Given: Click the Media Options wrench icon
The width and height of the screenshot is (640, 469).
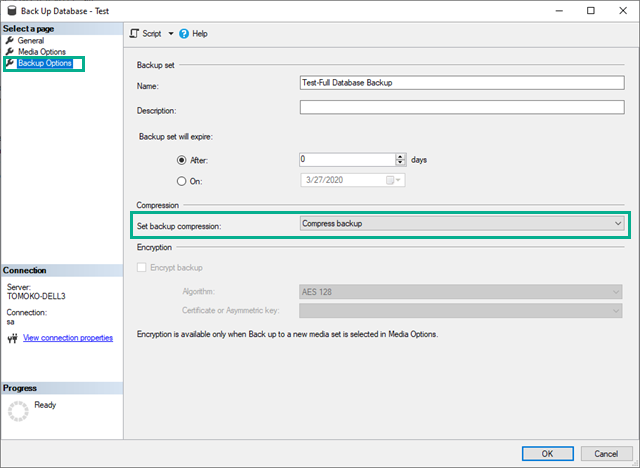Looking at the screenshot, I should pos(10,51).
